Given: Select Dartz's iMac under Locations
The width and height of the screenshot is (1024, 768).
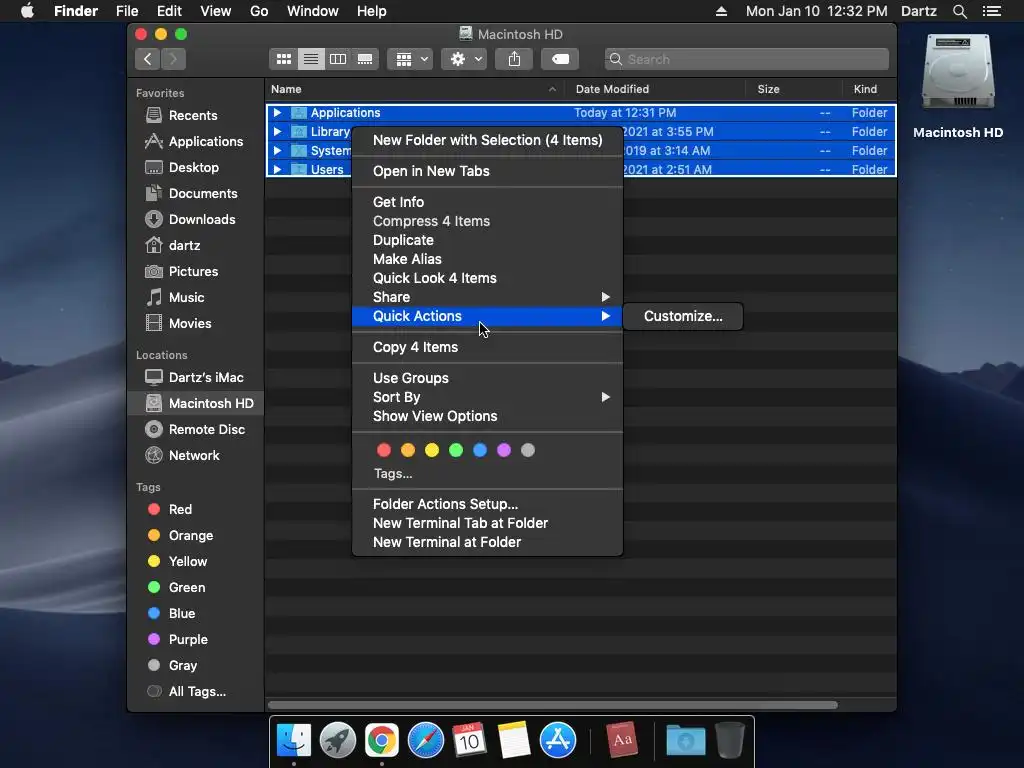Looking at the screenshot, I should coord(205,377).
